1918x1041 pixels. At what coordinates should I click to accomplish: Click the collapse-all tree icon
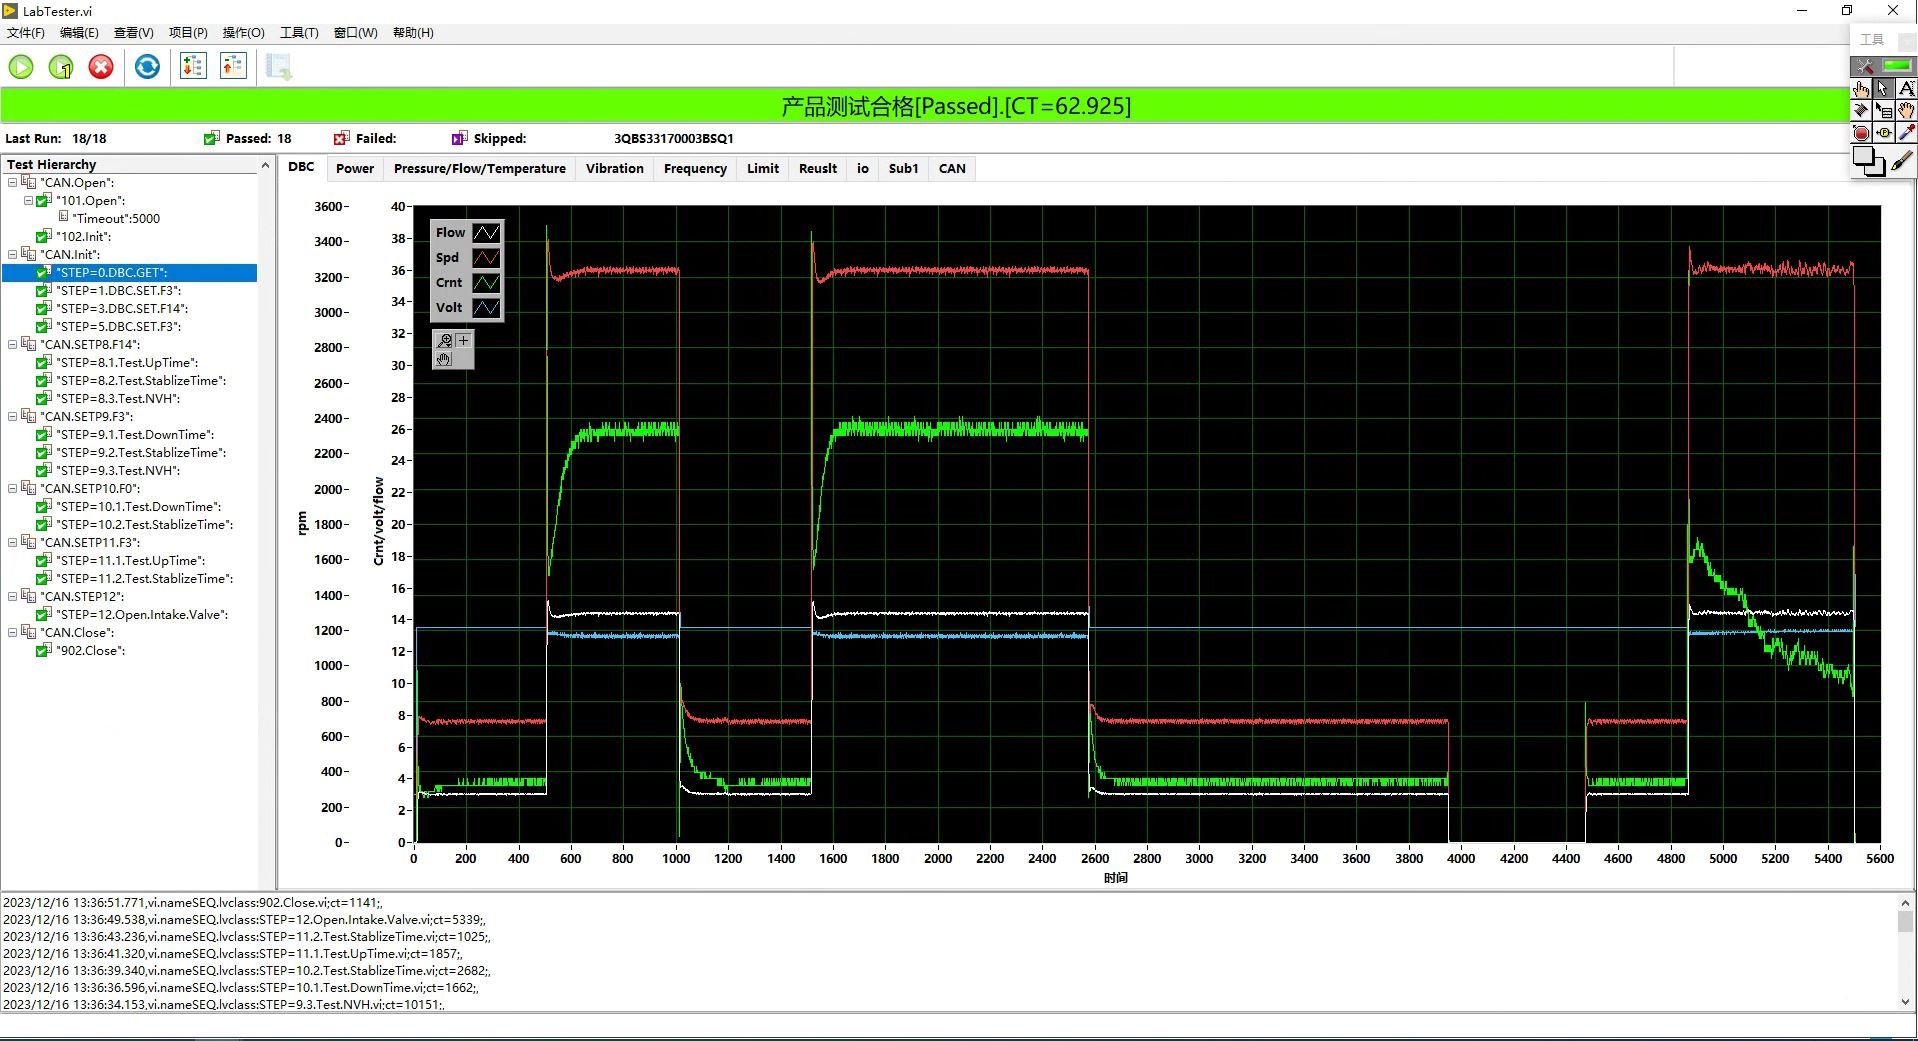point(233,67)
